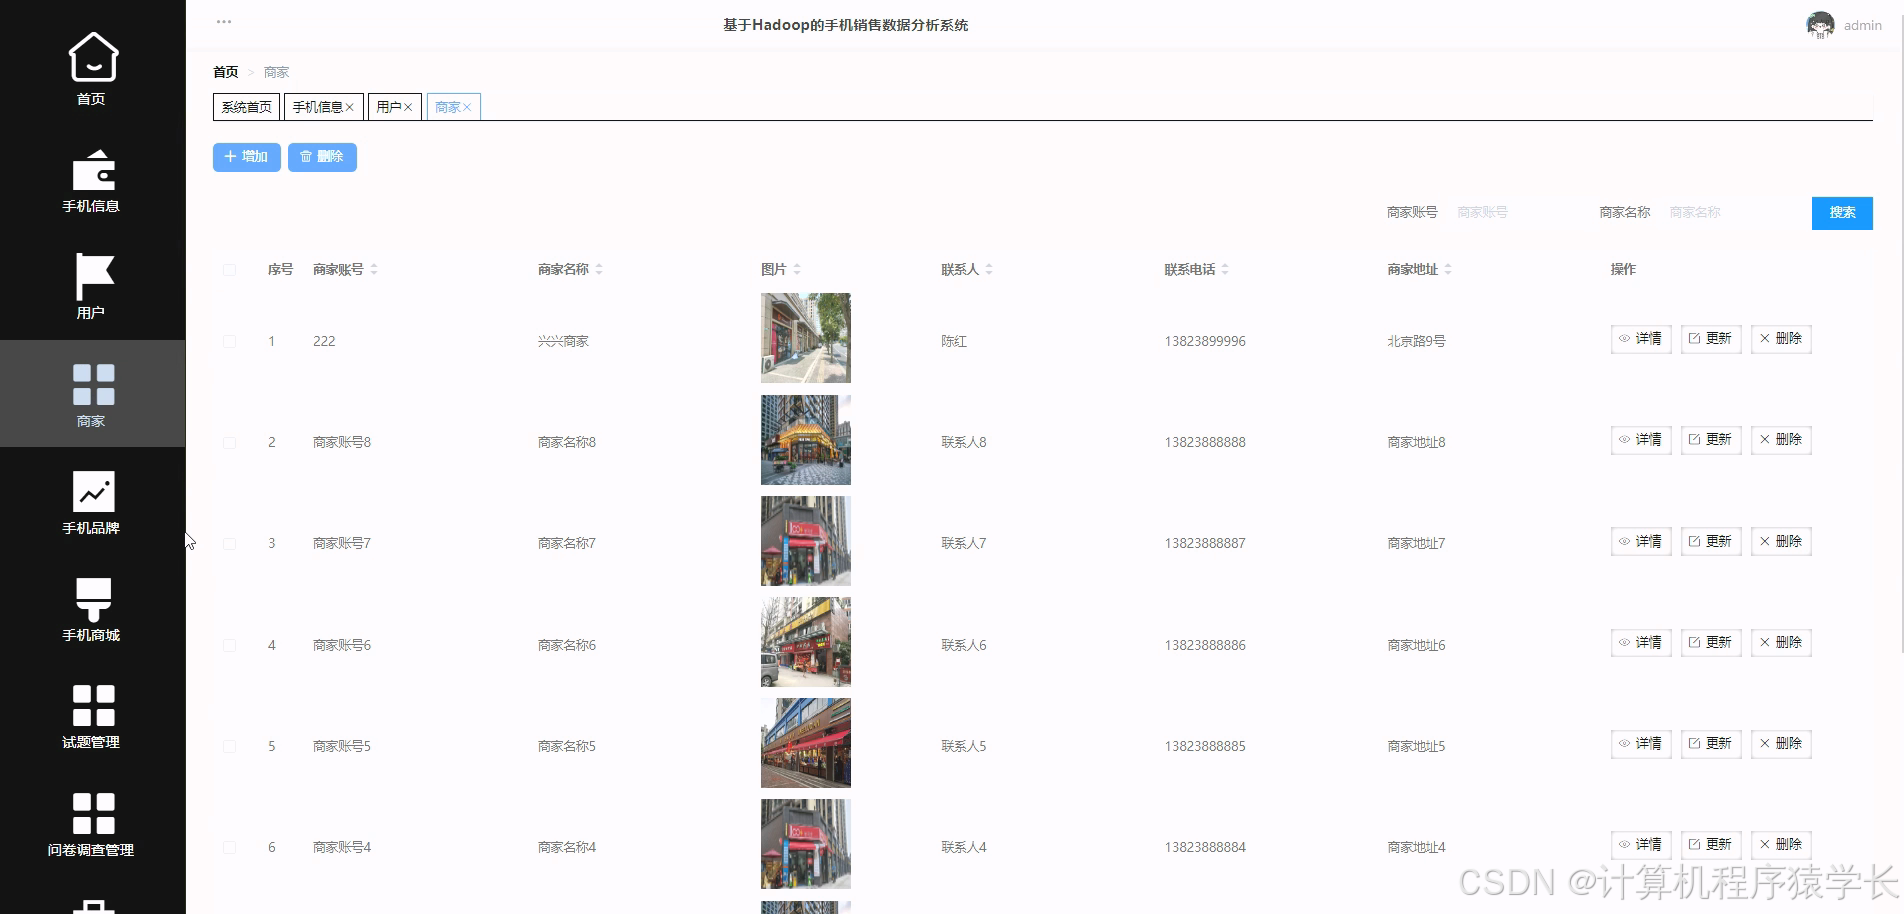Click 删除 for 兴兴商家 row
Screen dimensions: 1904x914
[x=1781, y=339]
